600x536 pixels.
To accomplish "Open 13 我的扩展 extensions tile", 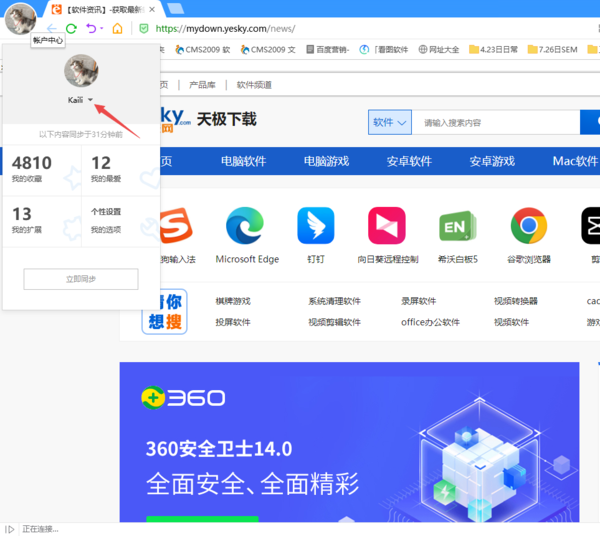I will [42, 222].
